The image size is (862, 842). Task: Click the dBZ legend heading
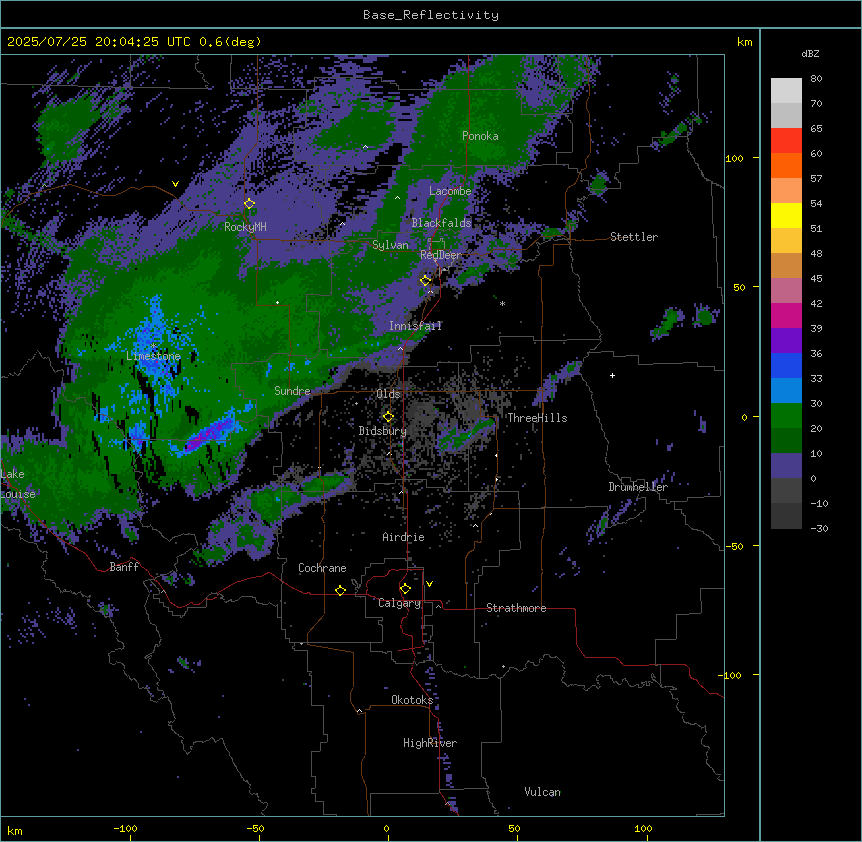810,54
